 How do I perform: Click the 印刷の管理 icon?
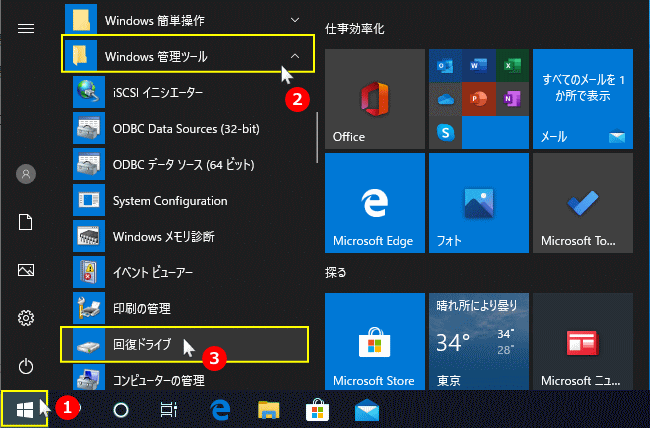89,308
